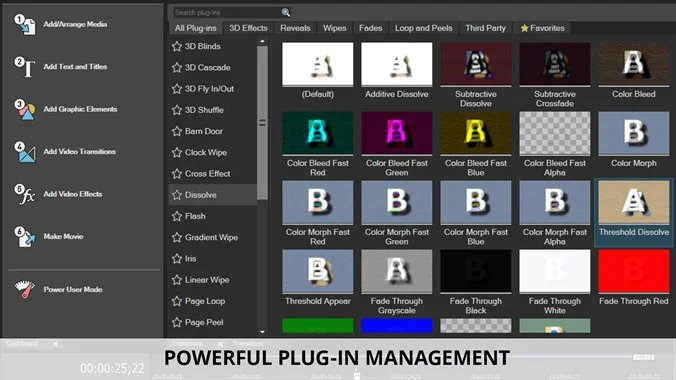Favorite the 3D Blinds star
676x380 pixels.
(x=177, y=46)
